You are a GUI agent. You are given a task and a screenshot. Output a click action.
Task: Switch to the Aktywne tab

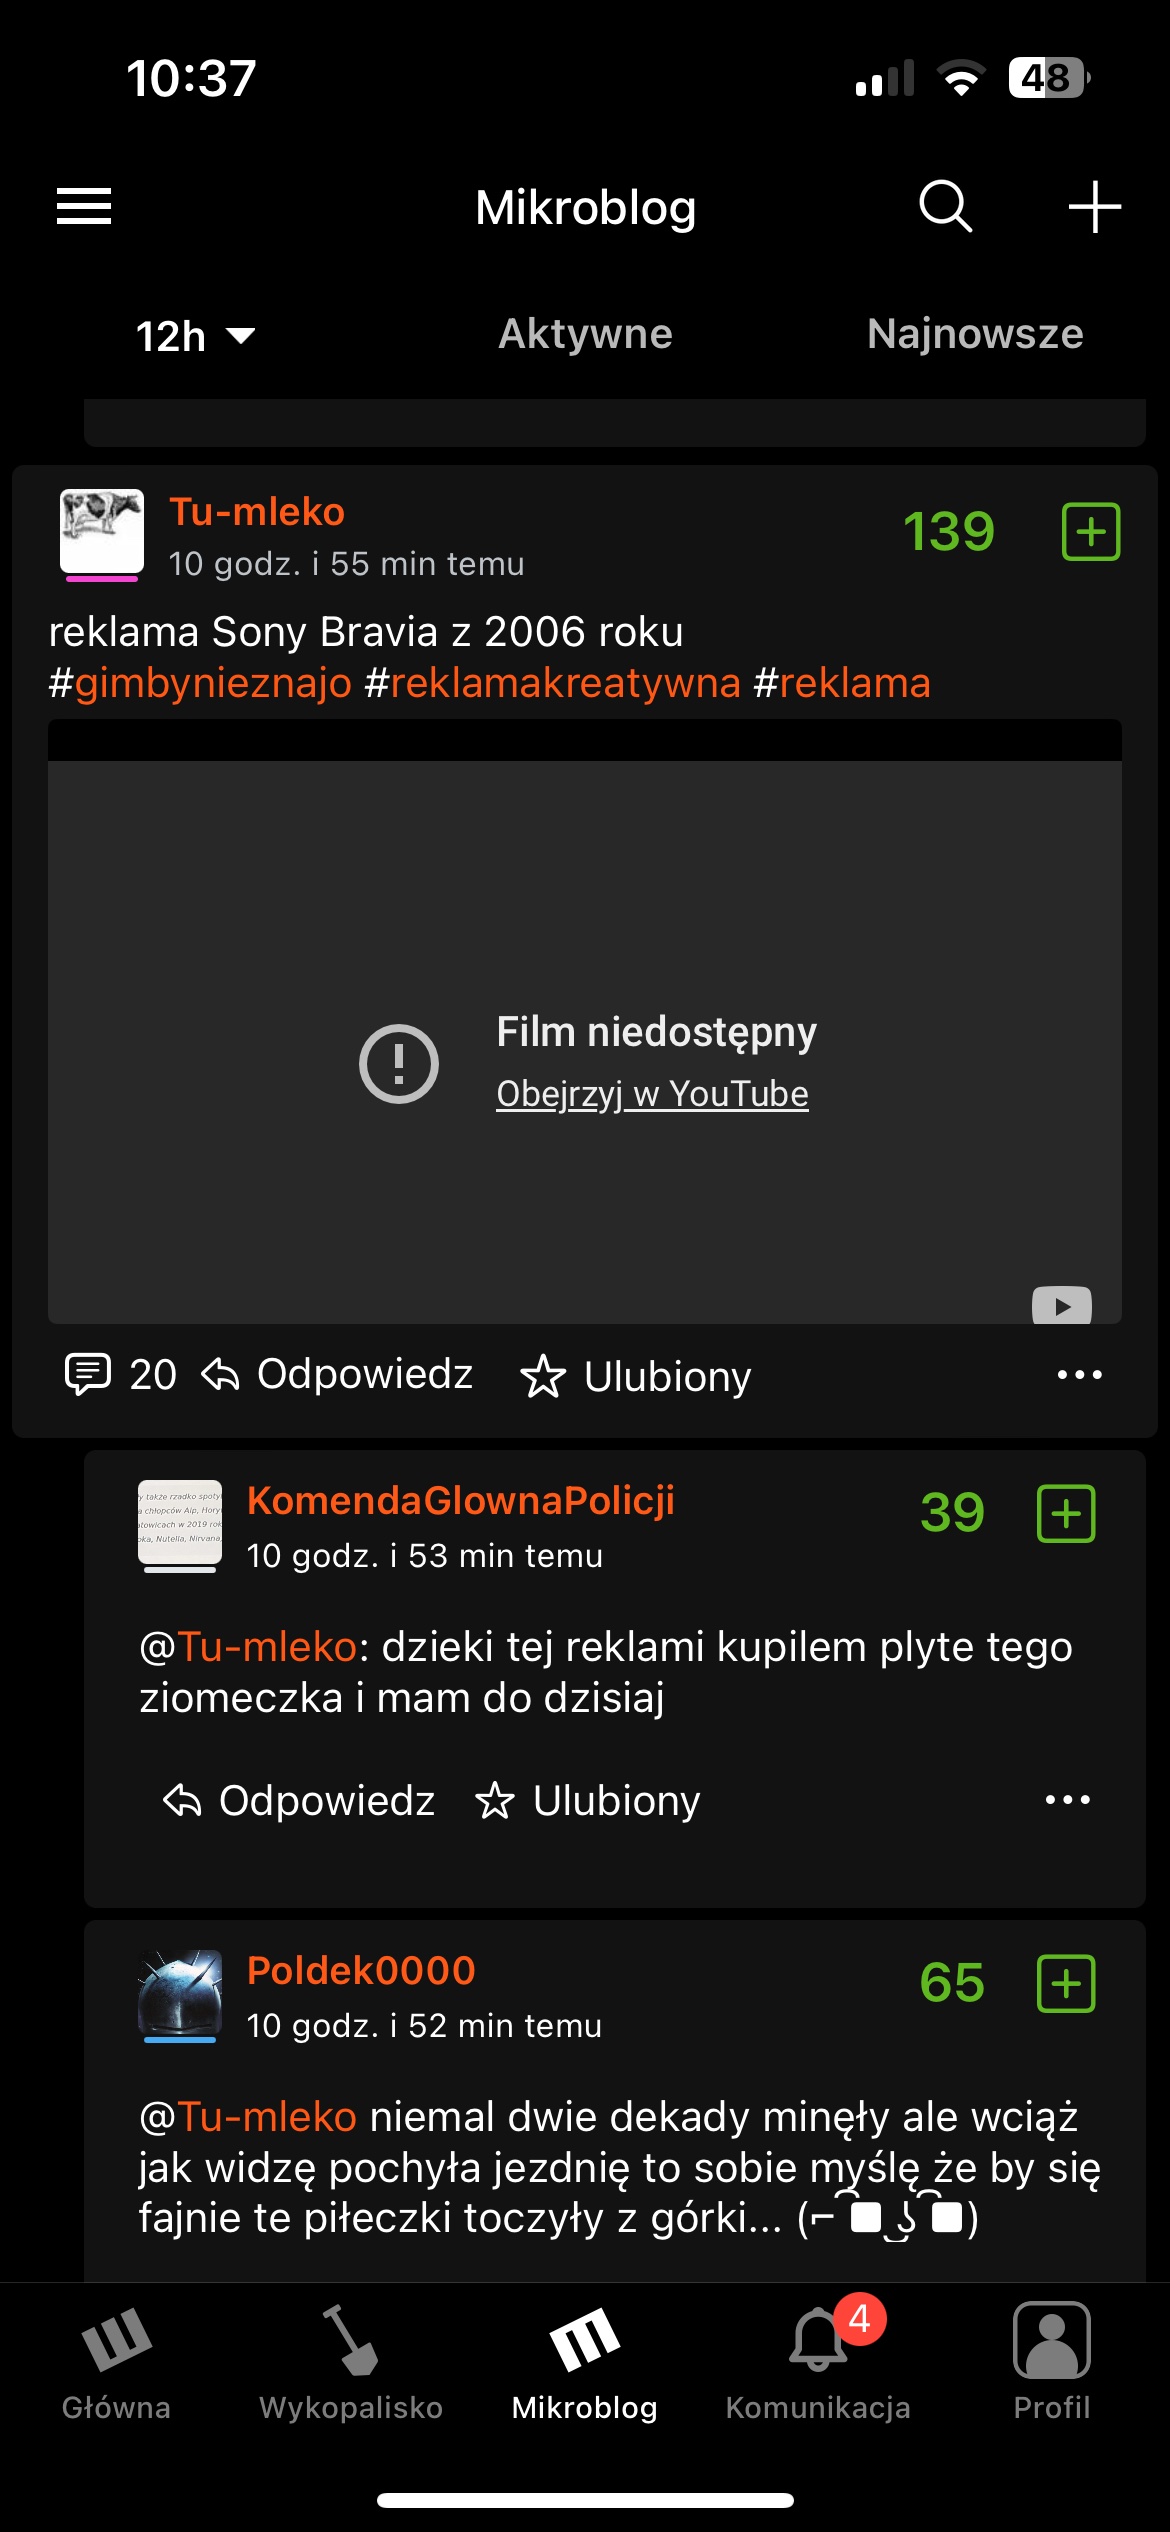[585, 334]
